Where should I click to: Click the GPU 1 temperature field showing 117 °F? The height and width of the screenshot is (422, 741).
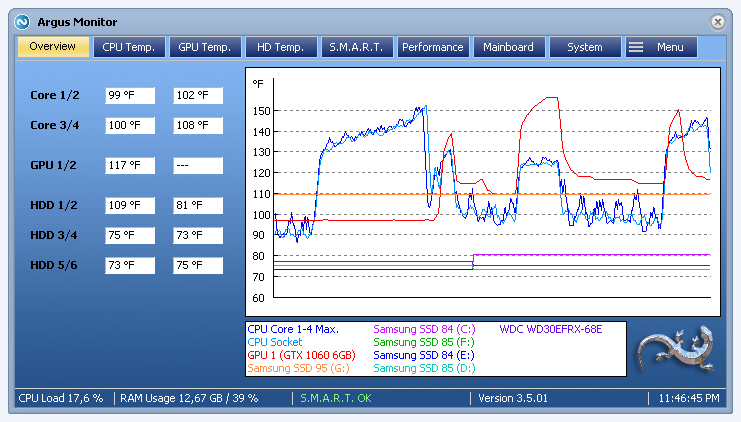tap(130, 165)
